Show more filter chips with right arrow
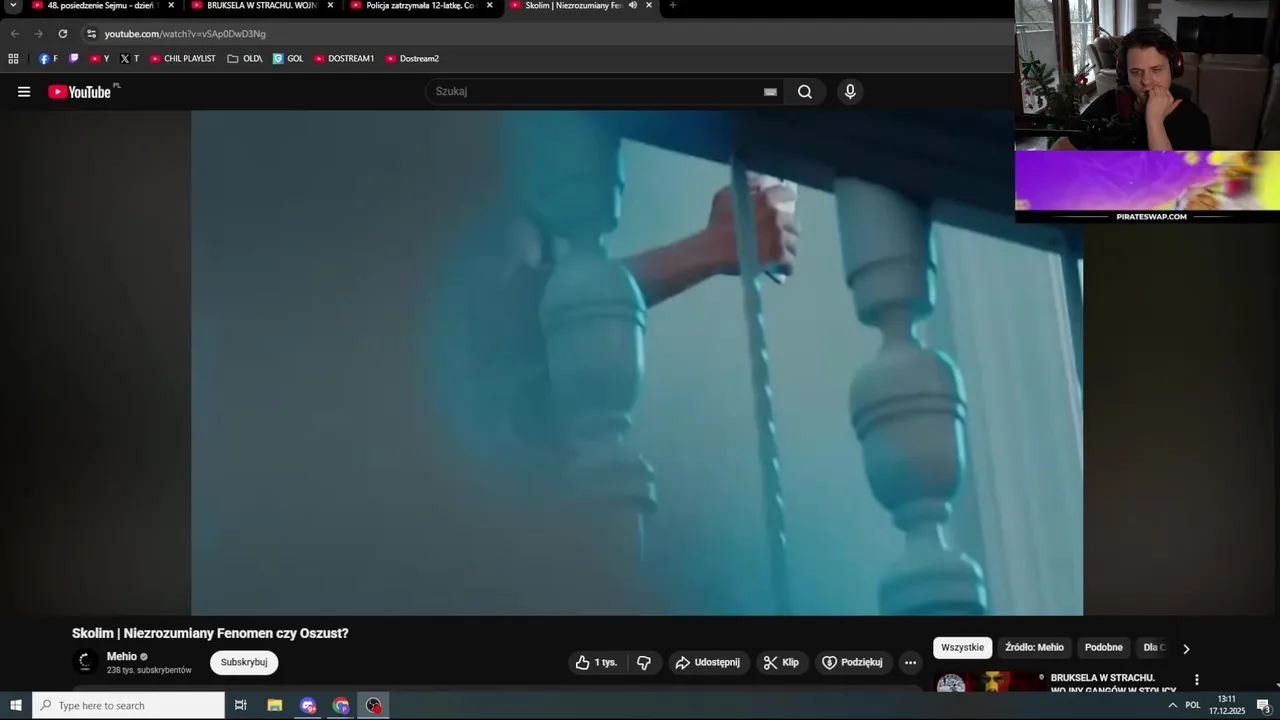The height and width of the screenshot is (720, 1280). point(1186,649)
